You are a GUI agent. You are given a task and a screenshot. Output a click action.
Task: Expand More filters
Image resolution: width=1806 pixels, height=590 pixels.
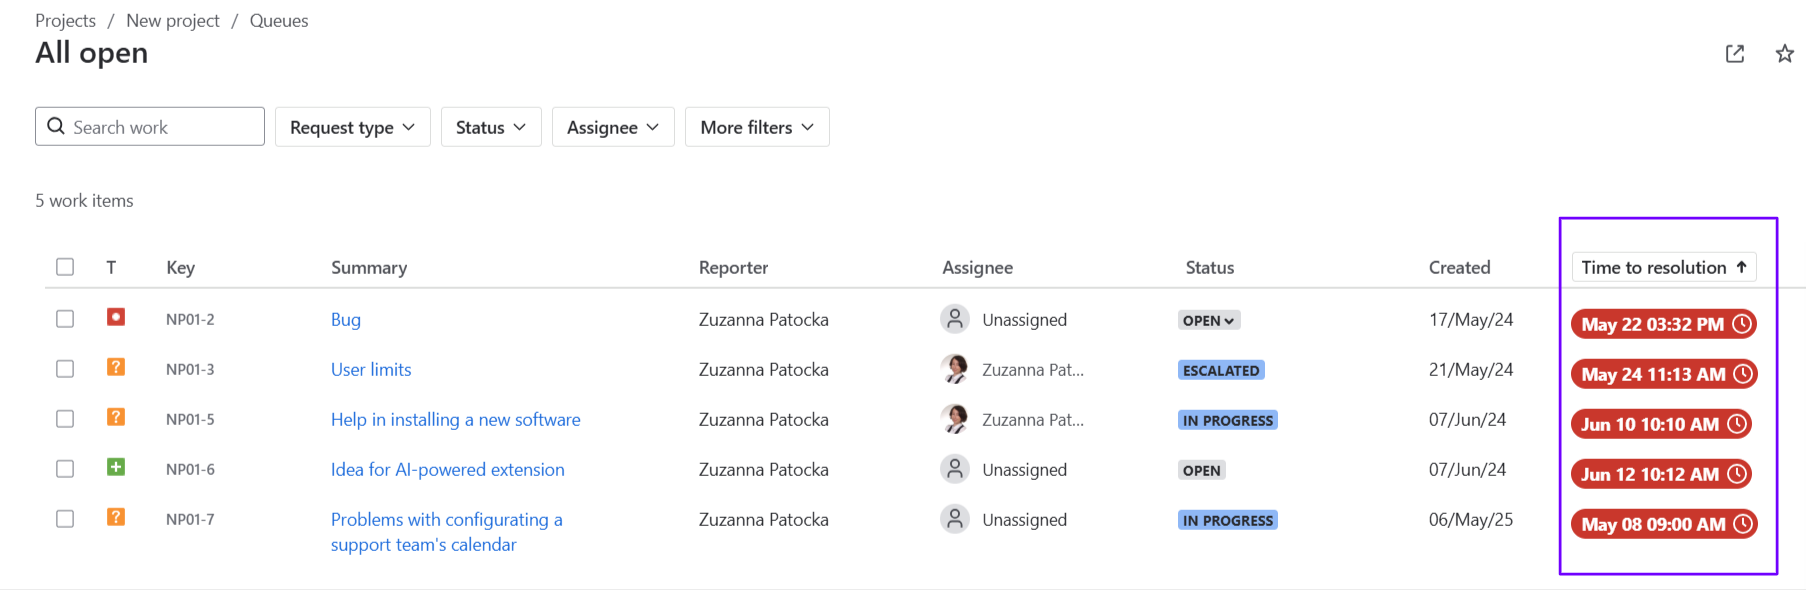(757, 127)
